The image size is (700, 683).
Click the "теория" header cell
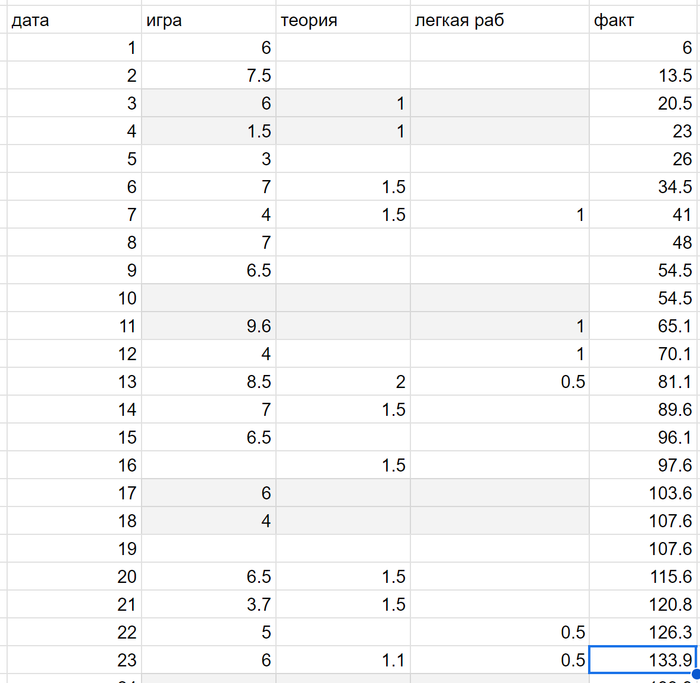click(x=343, y=19)
